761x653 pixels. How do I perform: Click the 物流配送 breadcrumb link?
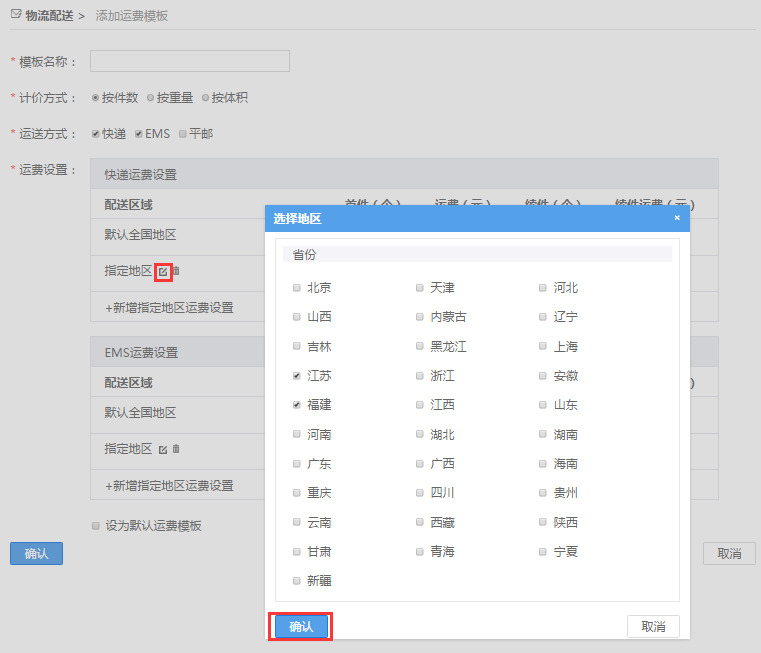(47, 16)
